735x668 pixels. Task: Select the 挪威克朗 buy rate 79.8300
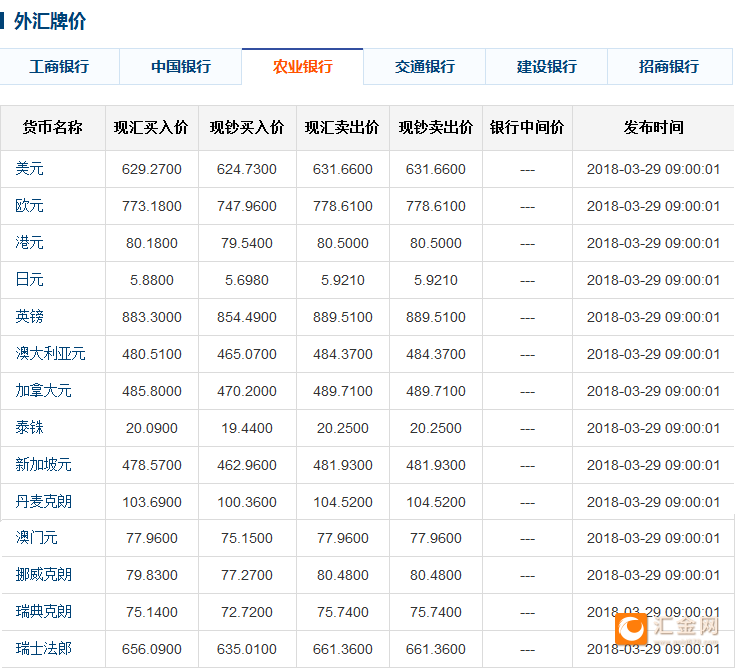151,575
